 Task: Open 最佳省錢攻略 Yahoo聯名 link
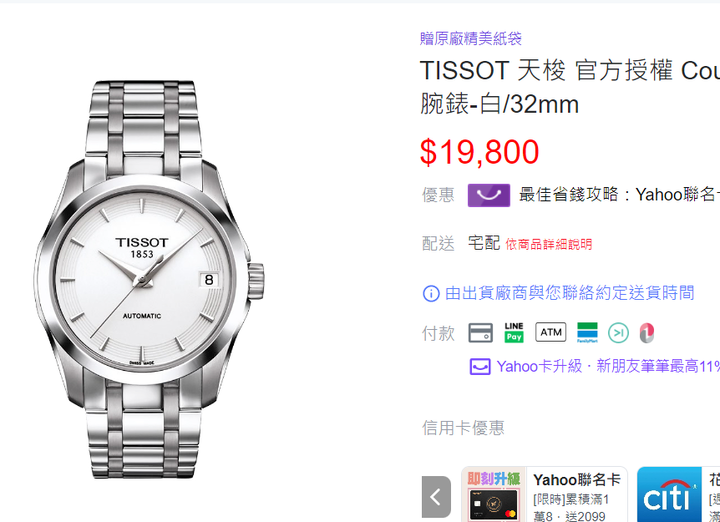[x=619, y=195]
